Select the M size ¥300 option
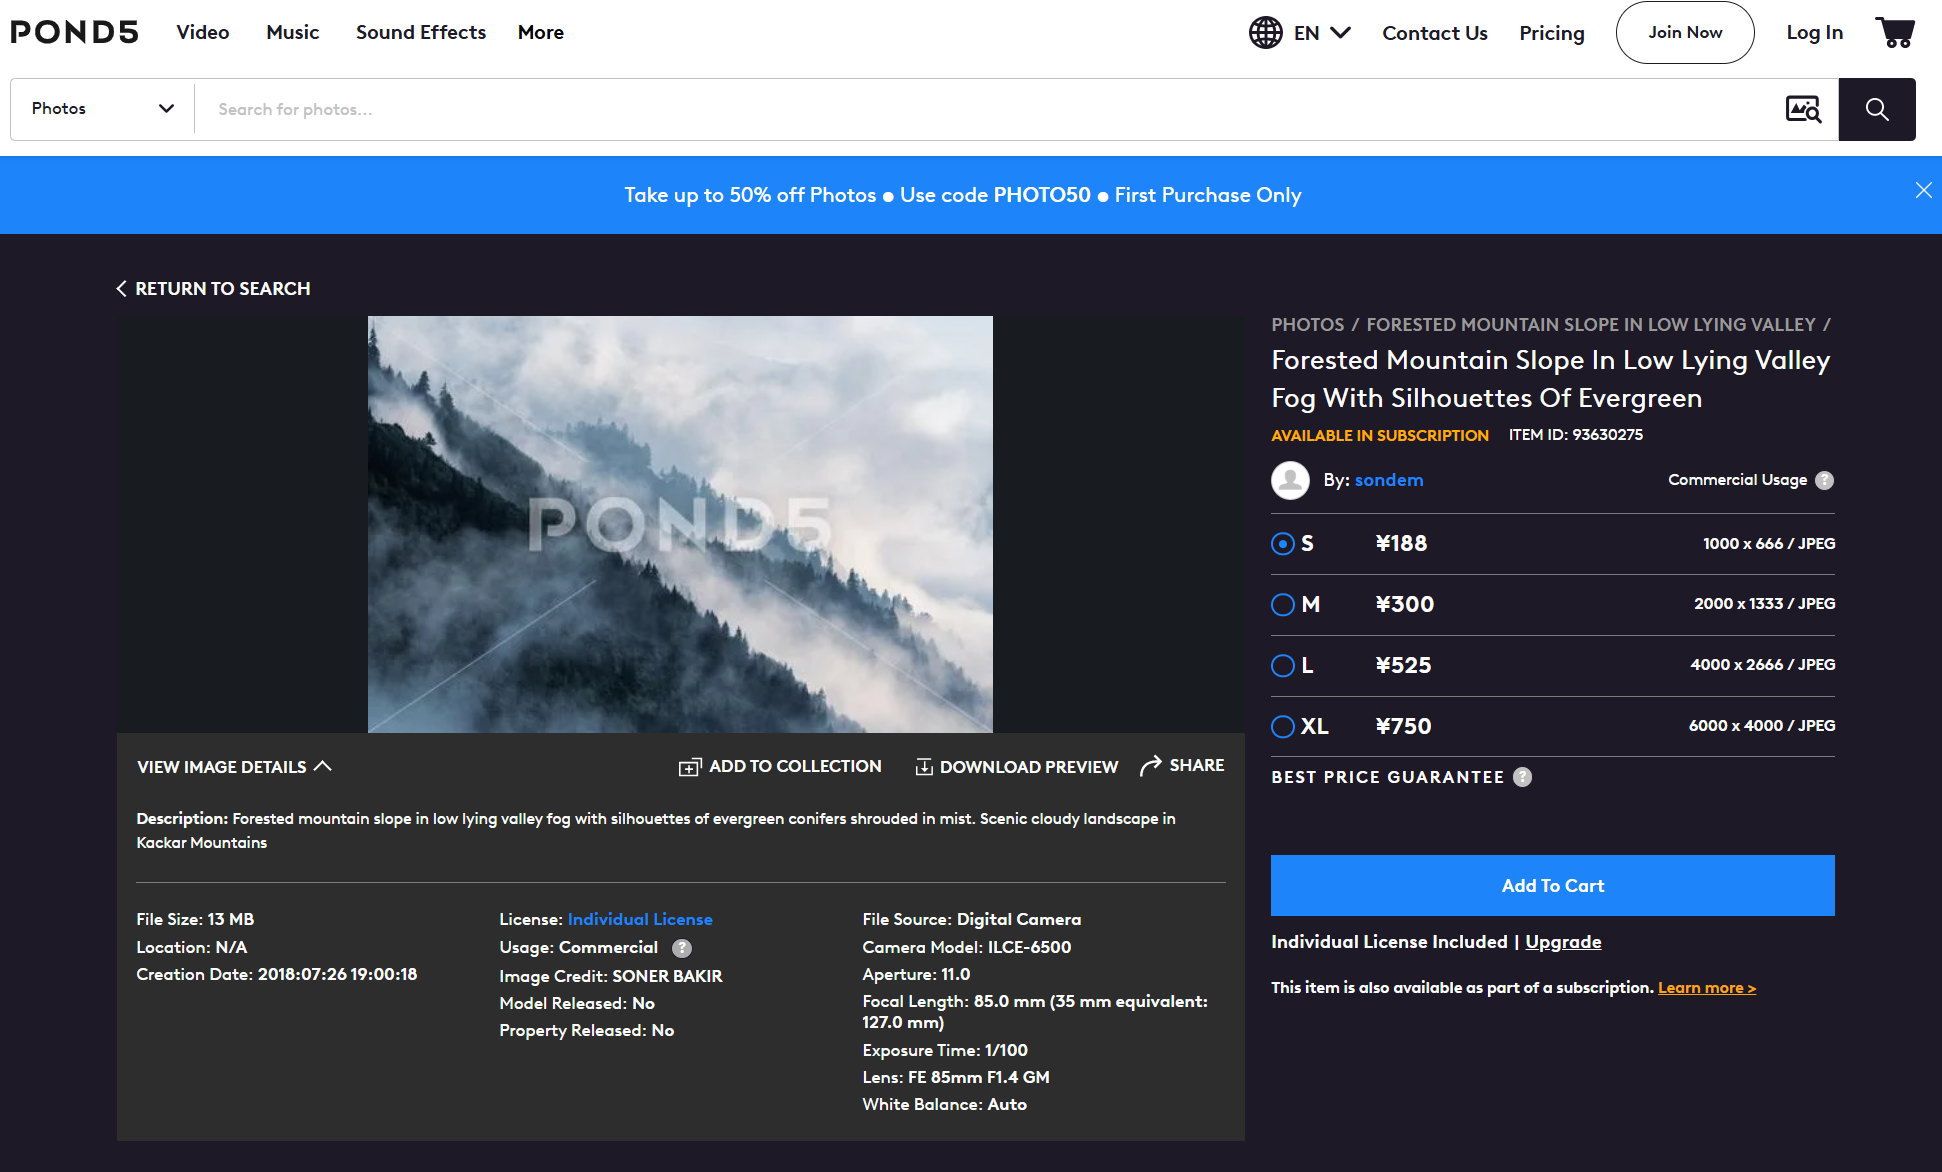The image size is (1942, 1172). 1282,604
